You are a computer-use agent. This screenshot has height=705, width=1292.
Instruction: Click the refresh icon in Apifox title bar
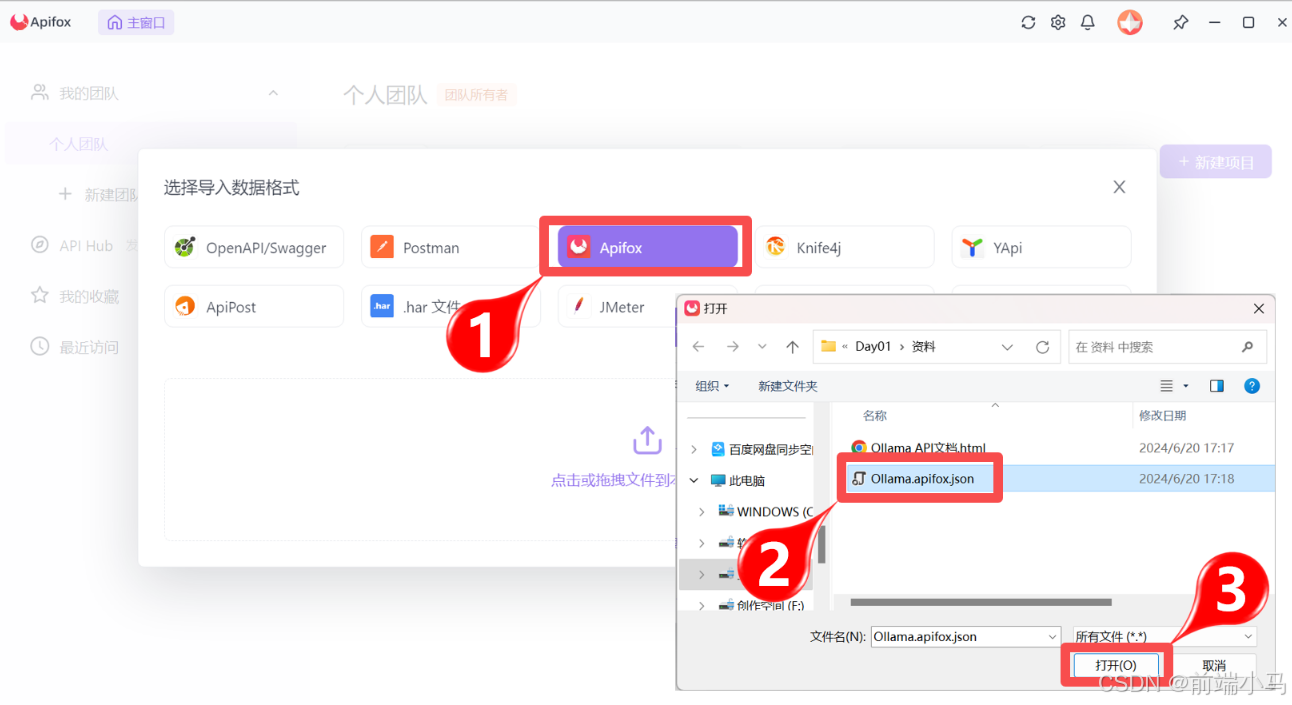1028,22
